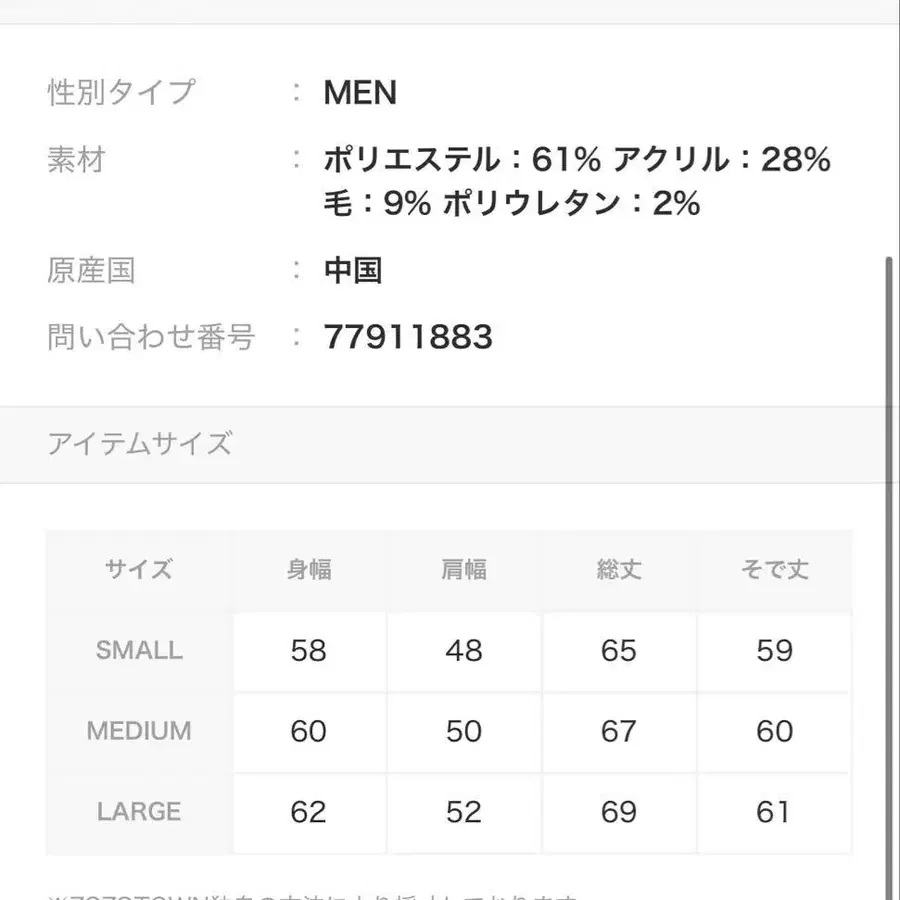Select the 中国 country of origin value
The width and height of the screenshot is (900, 900).
[x=352, y=270]
